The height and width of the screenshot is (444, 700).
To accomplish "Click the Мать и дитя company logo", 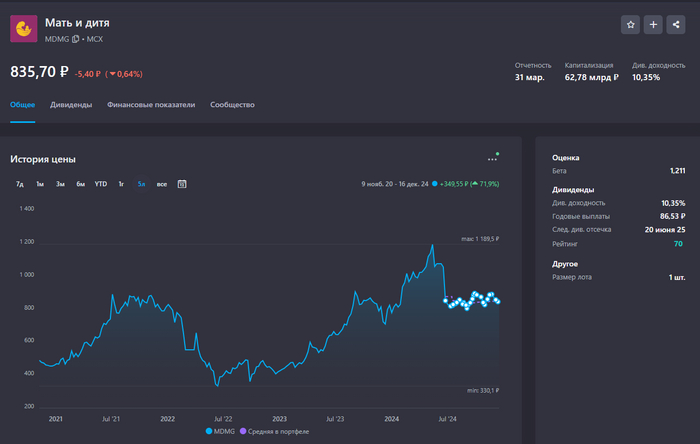I will click(x=24, y=29).
